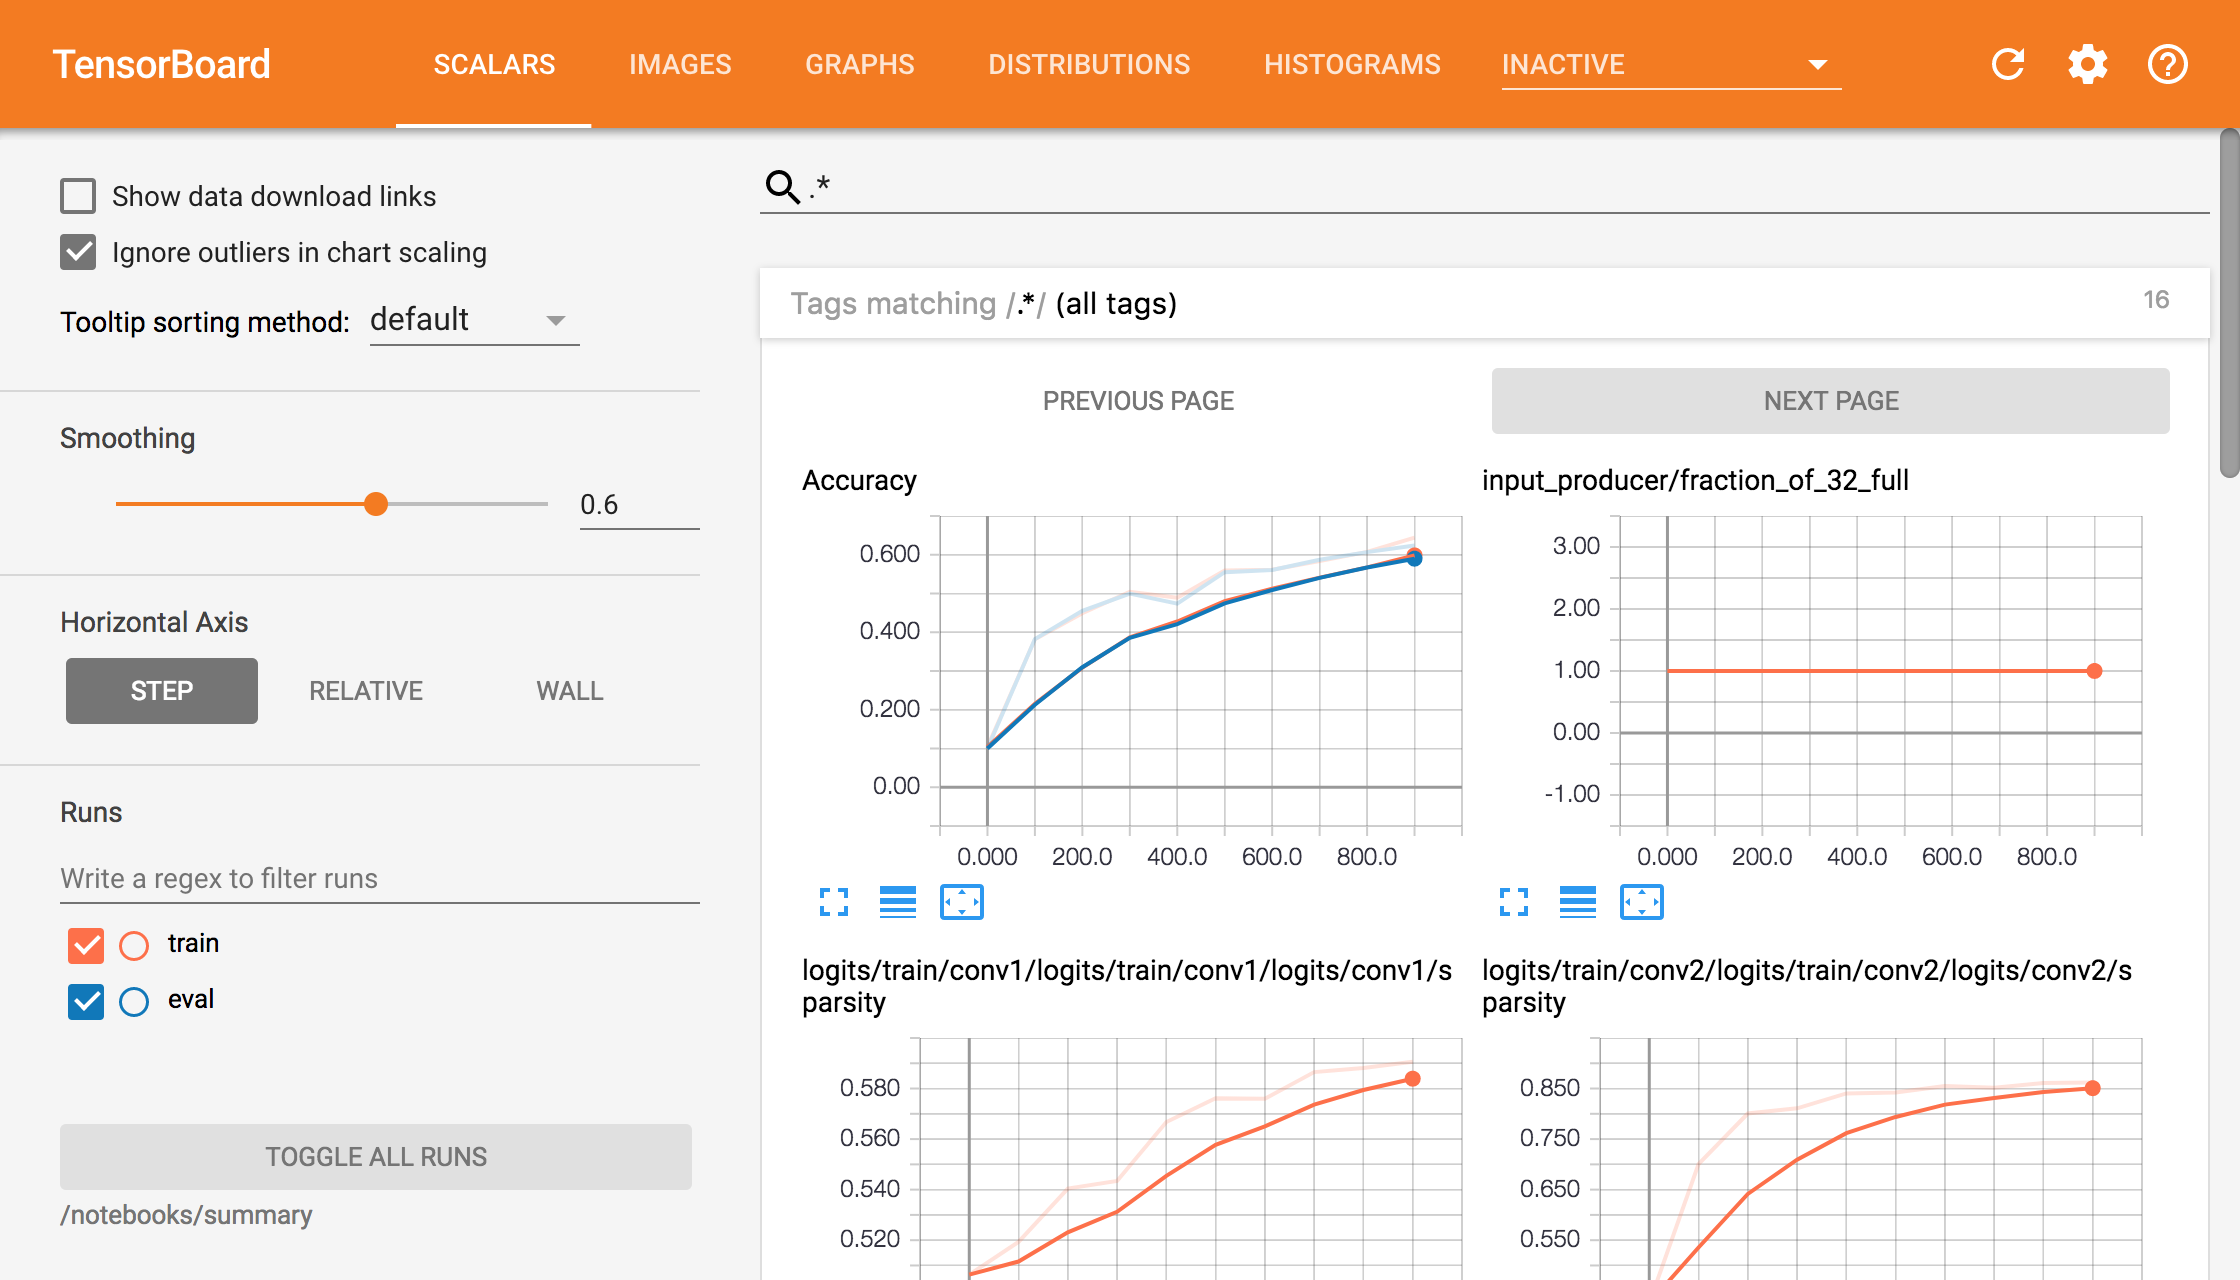This screenshot has height=1280, width=2240.
Task: Toggle log scale on Accuracy chart
Action: 898,902
